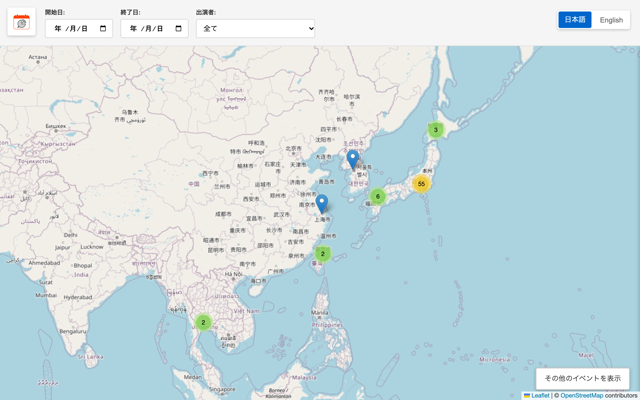Screen dimensions: 640x400
Task: Click the Việt Nam country label
Action: pos(246,311)
